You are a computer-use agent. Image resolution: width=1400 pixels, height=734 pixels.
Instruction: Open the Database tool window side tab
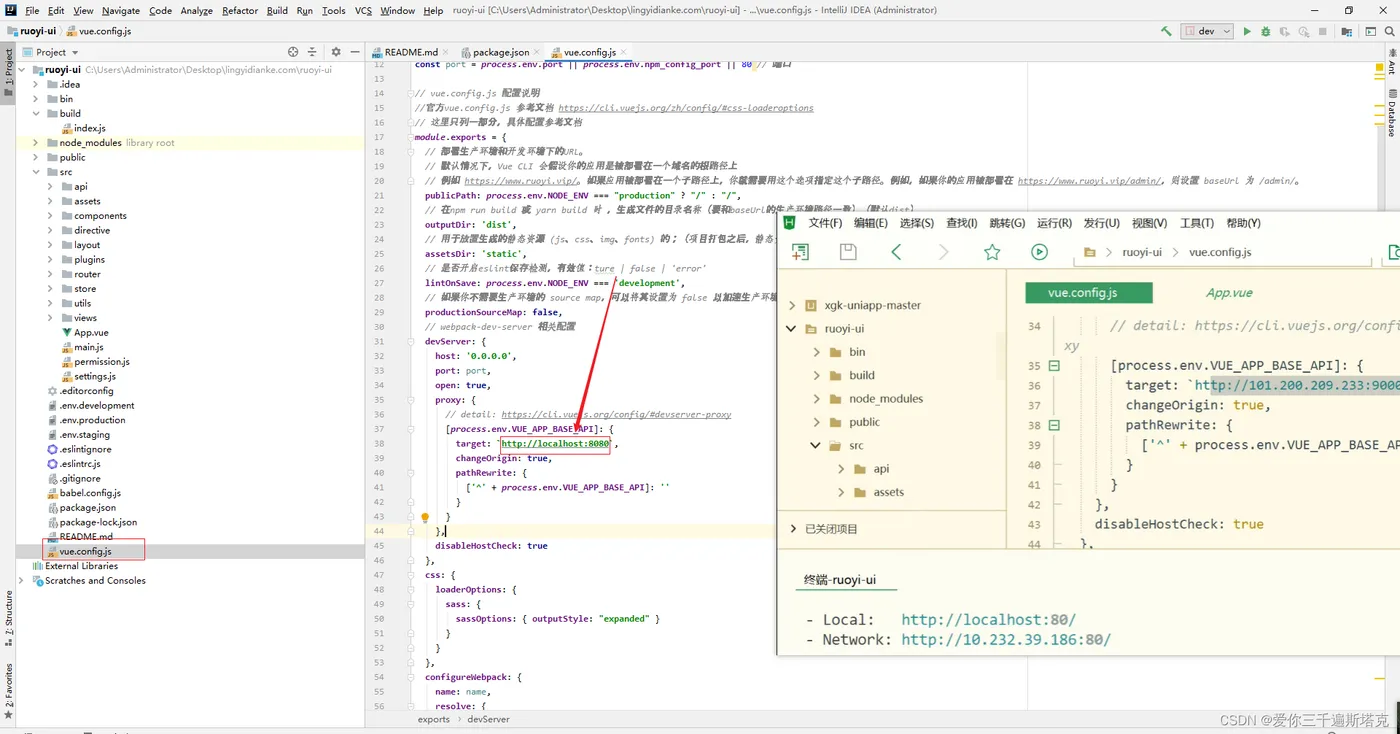1391,112
